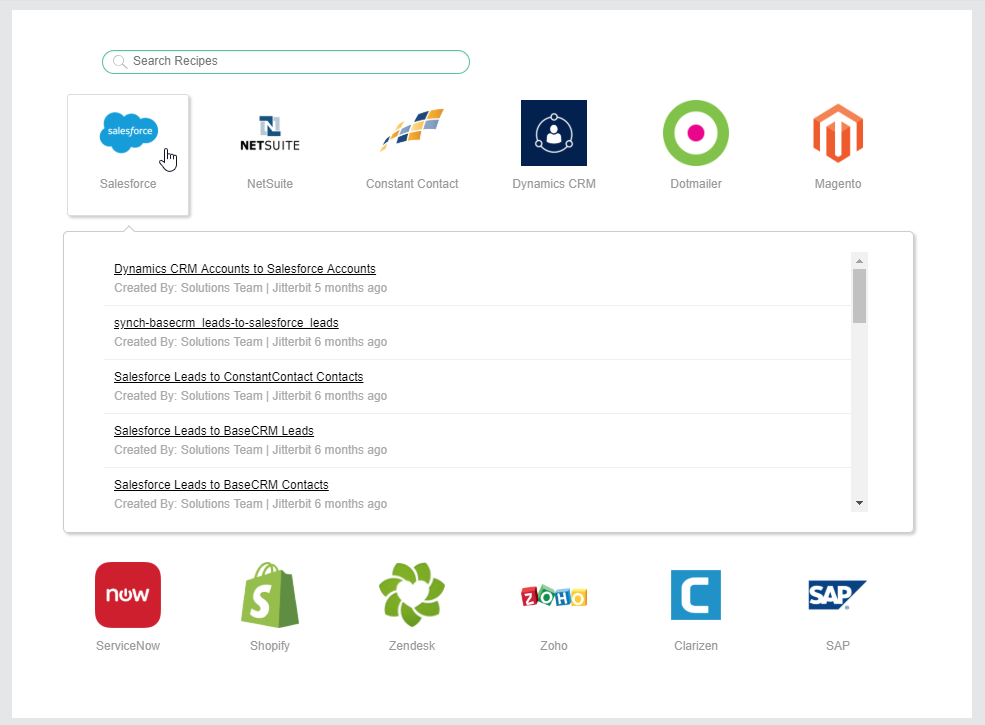Open the ServiceNow connector icon
Viewport: 985px width, 725px height.
(x=128, y=595)
